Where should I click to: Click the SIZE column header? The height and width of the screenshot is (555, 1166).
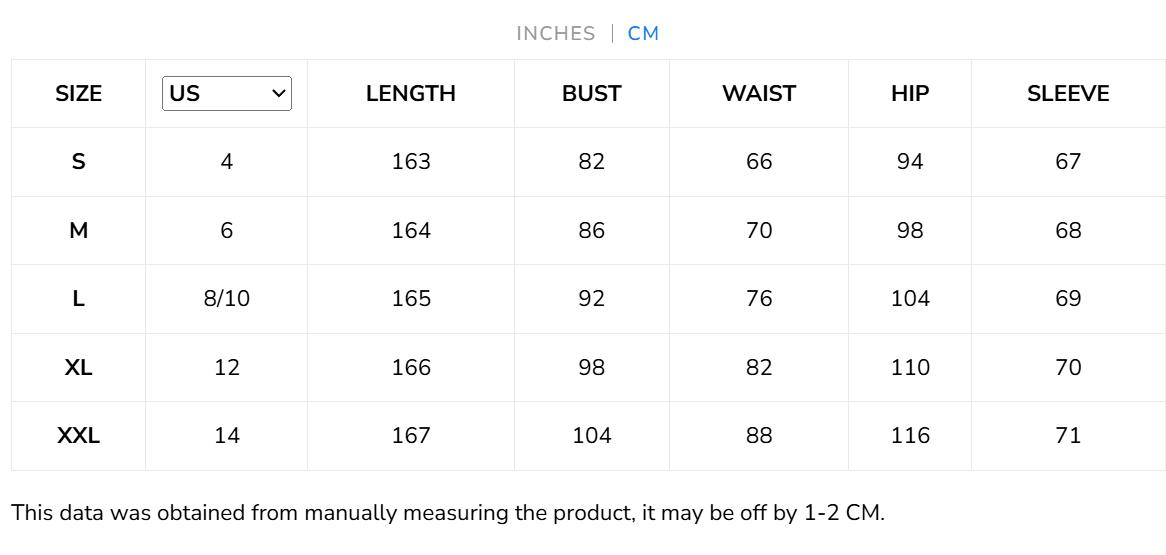tap(78, 94)
